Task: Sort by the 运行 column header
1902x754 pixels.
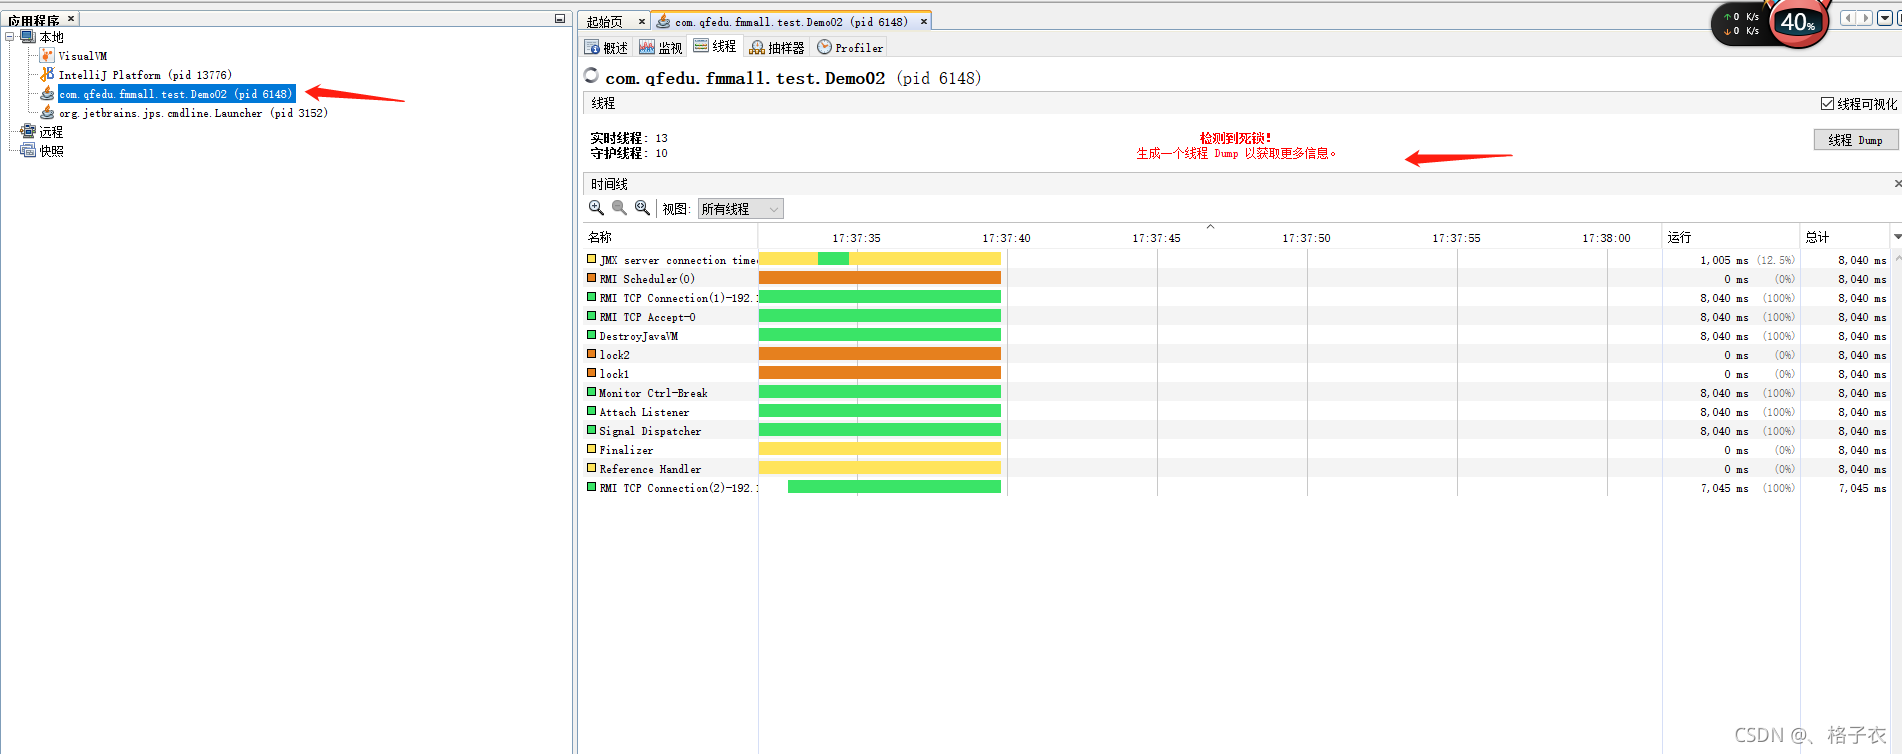Action: [x=1730, y=237]
